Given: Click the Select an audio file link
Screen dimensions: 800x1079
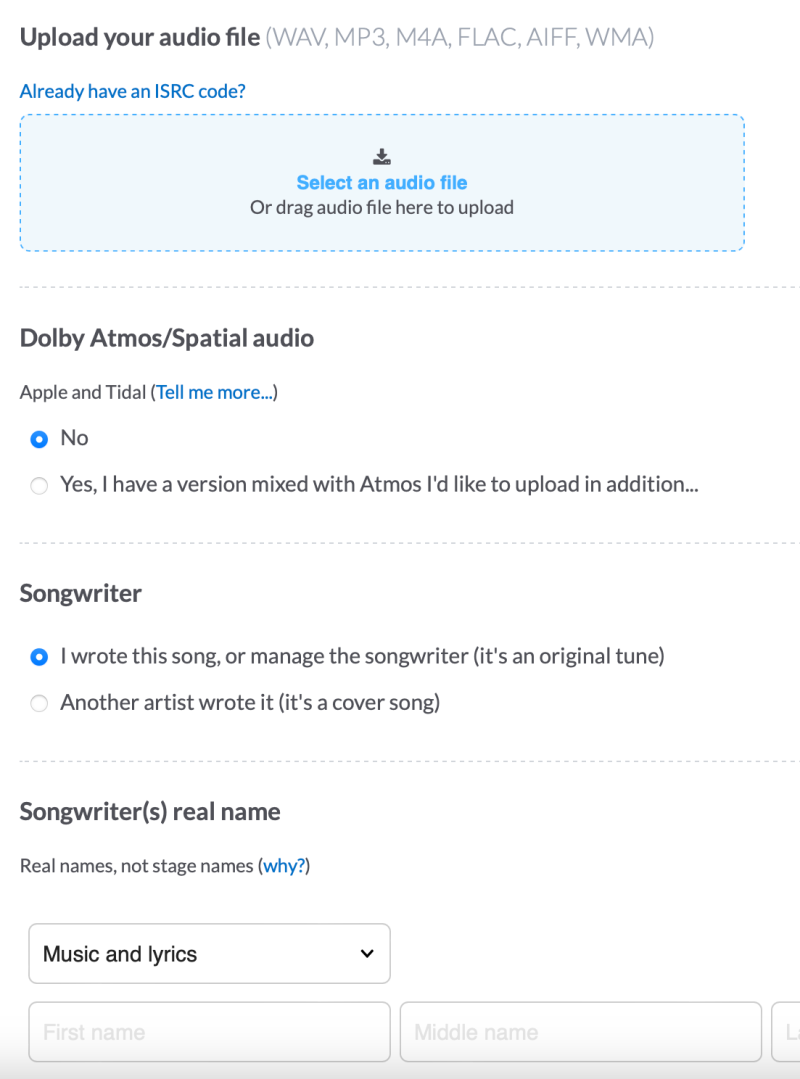Looking at the screenshot, I should pos(382,183).
